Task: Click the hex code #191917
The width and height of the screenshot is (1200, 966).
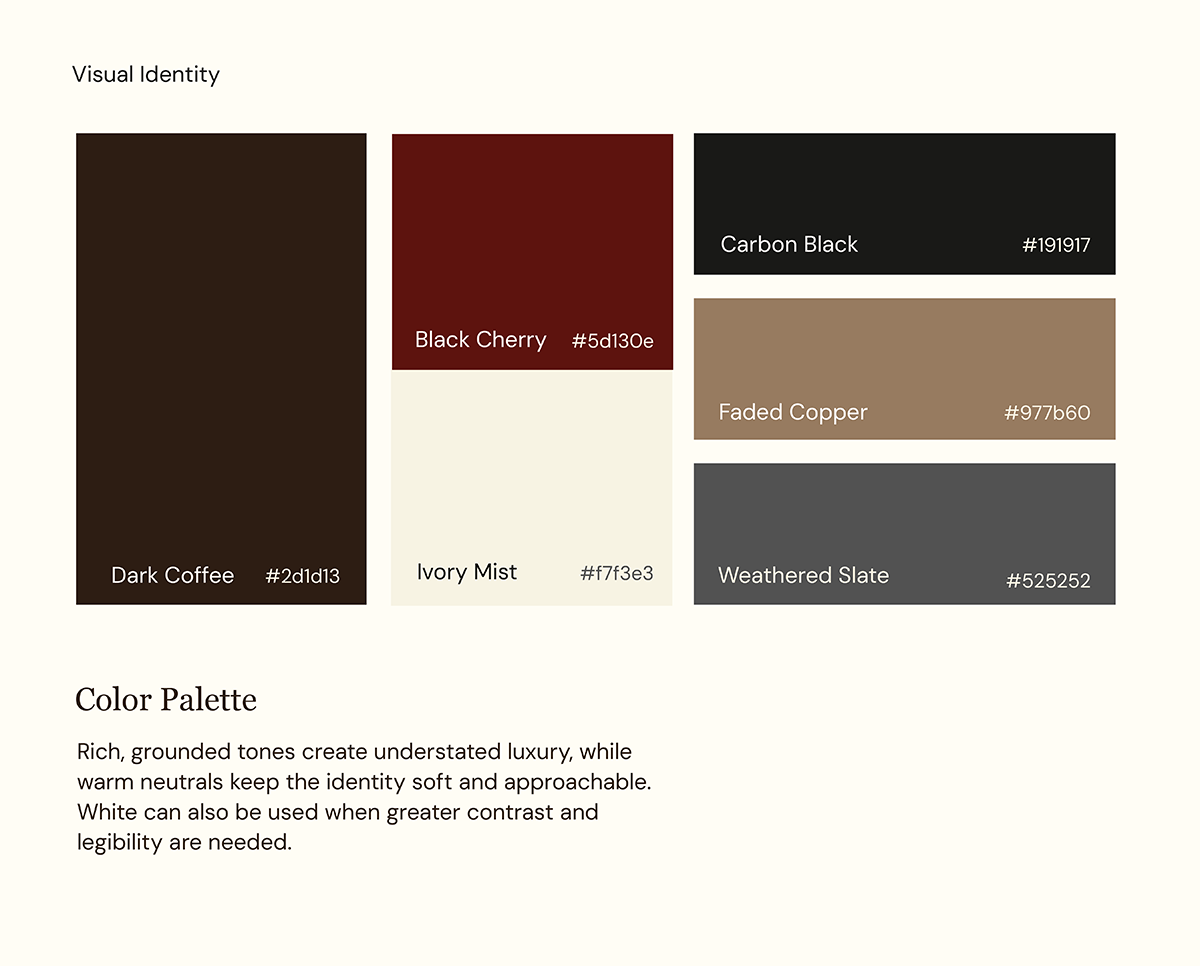Action: click(x=1056, y=245)
